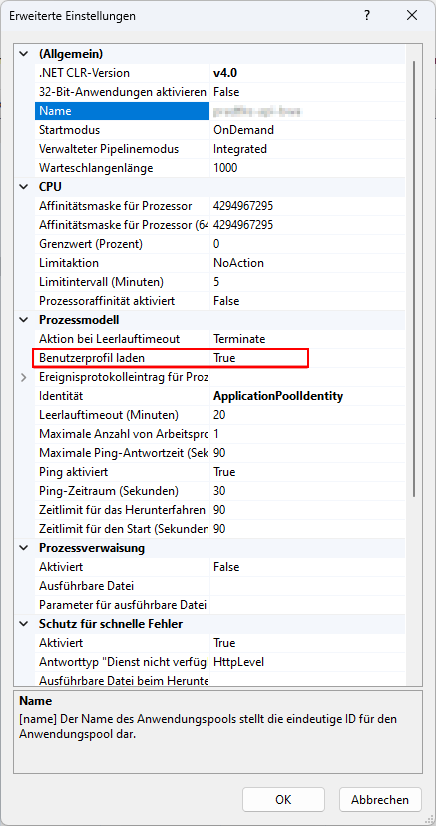Click the help question mark icon
436x826 pixels.
coord(367,16)
